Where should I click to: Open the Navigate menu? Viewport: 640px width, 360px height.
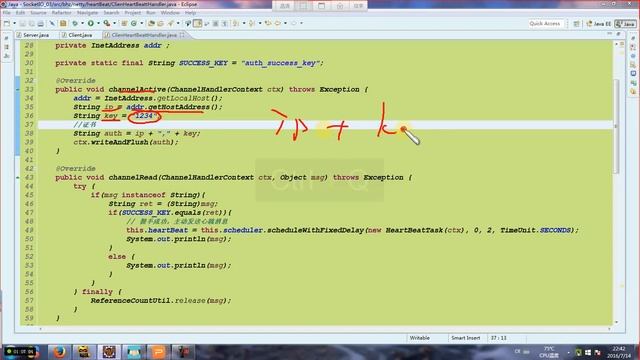pos(87,13)
